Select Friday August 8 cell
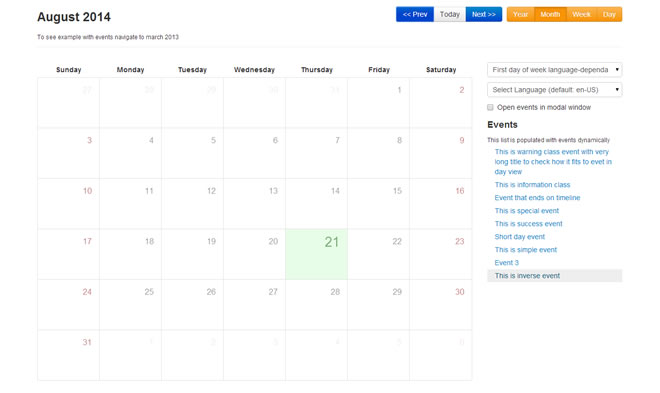This screenshot has height=393, width=660. 378,153
